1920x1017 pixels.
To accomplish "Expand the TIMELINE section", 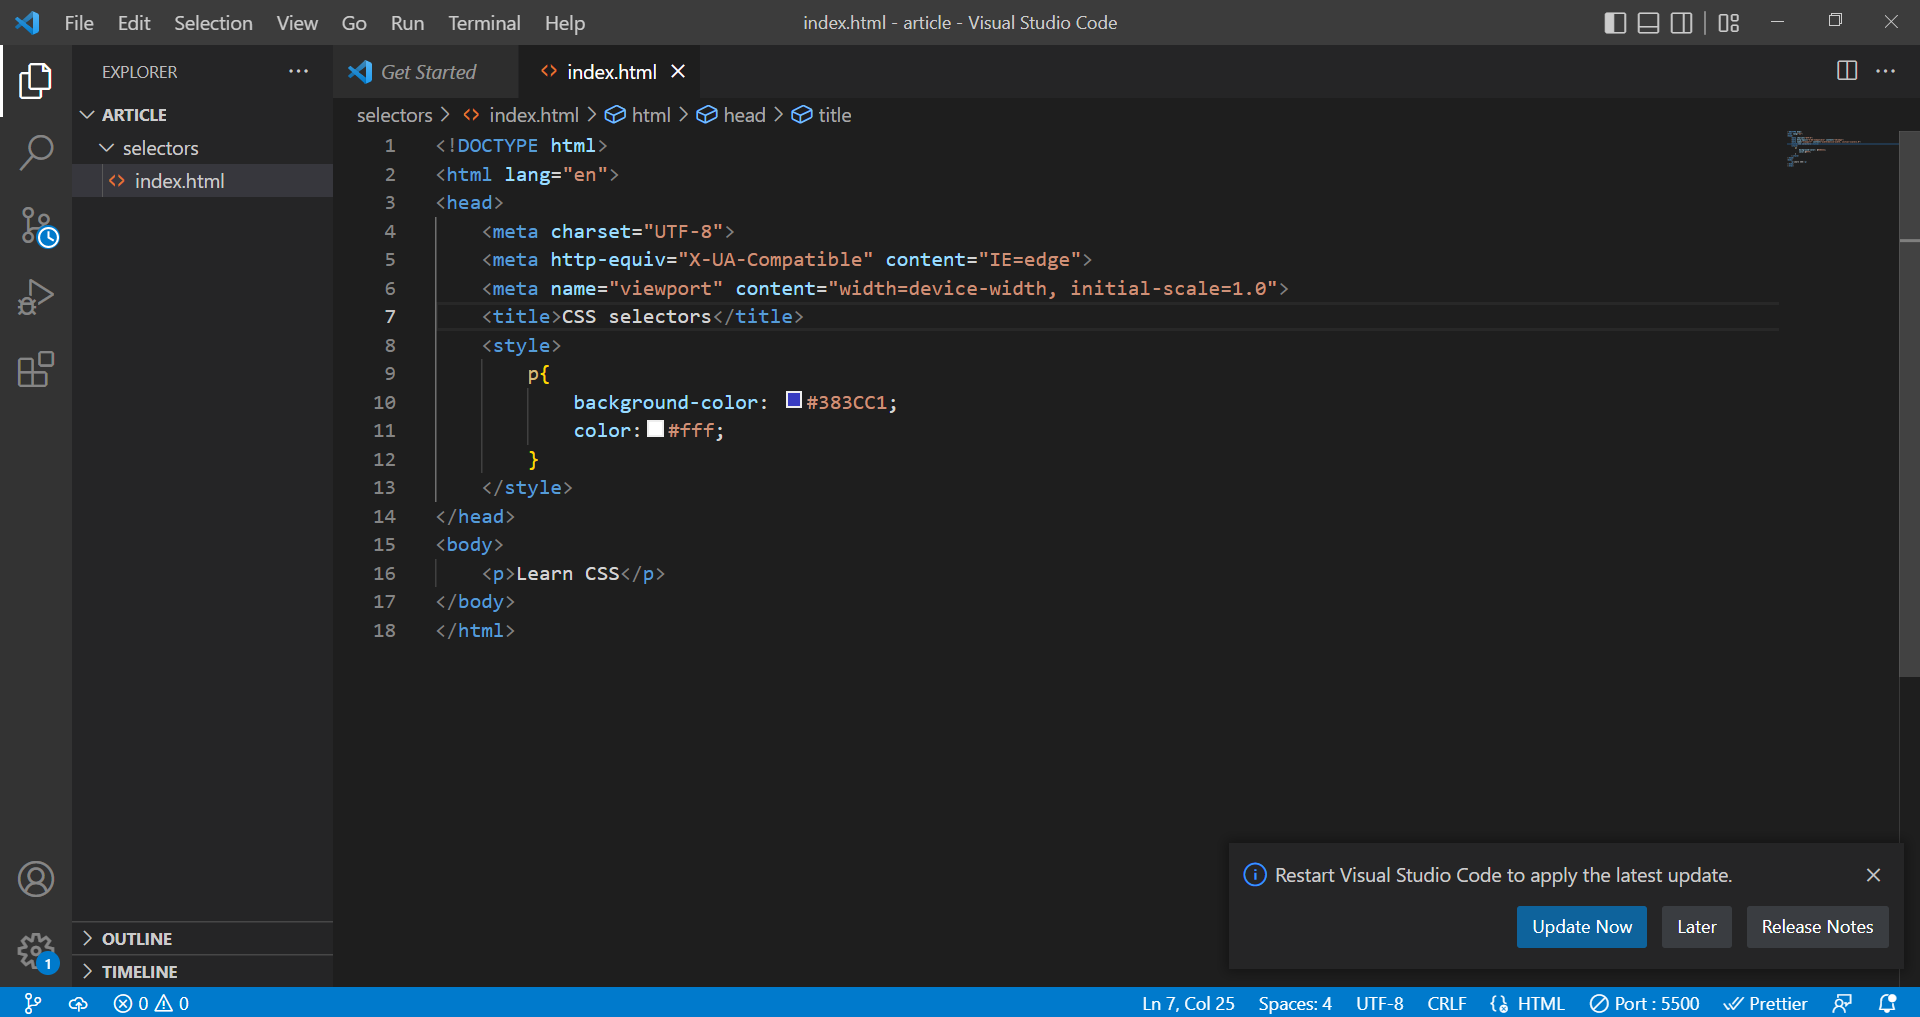I will tap(202, 971).
